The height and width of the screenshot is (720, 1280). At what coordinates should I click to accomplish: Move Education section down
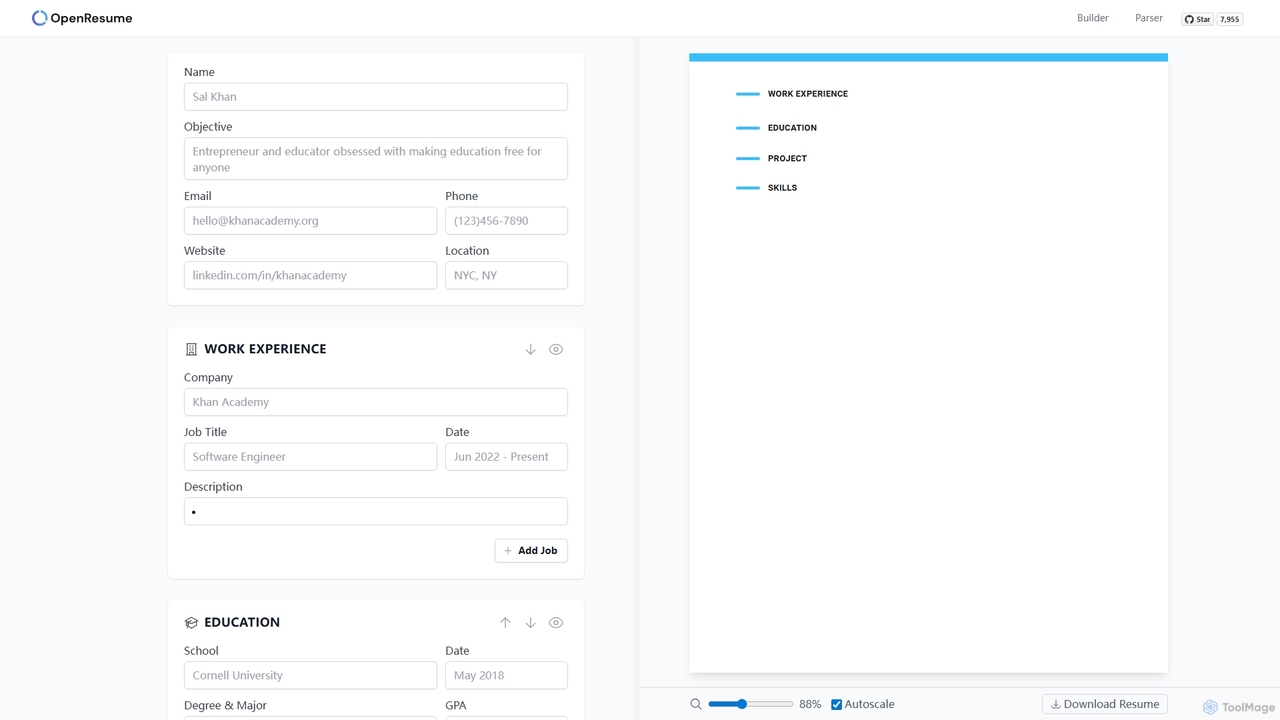click(530, 622)
